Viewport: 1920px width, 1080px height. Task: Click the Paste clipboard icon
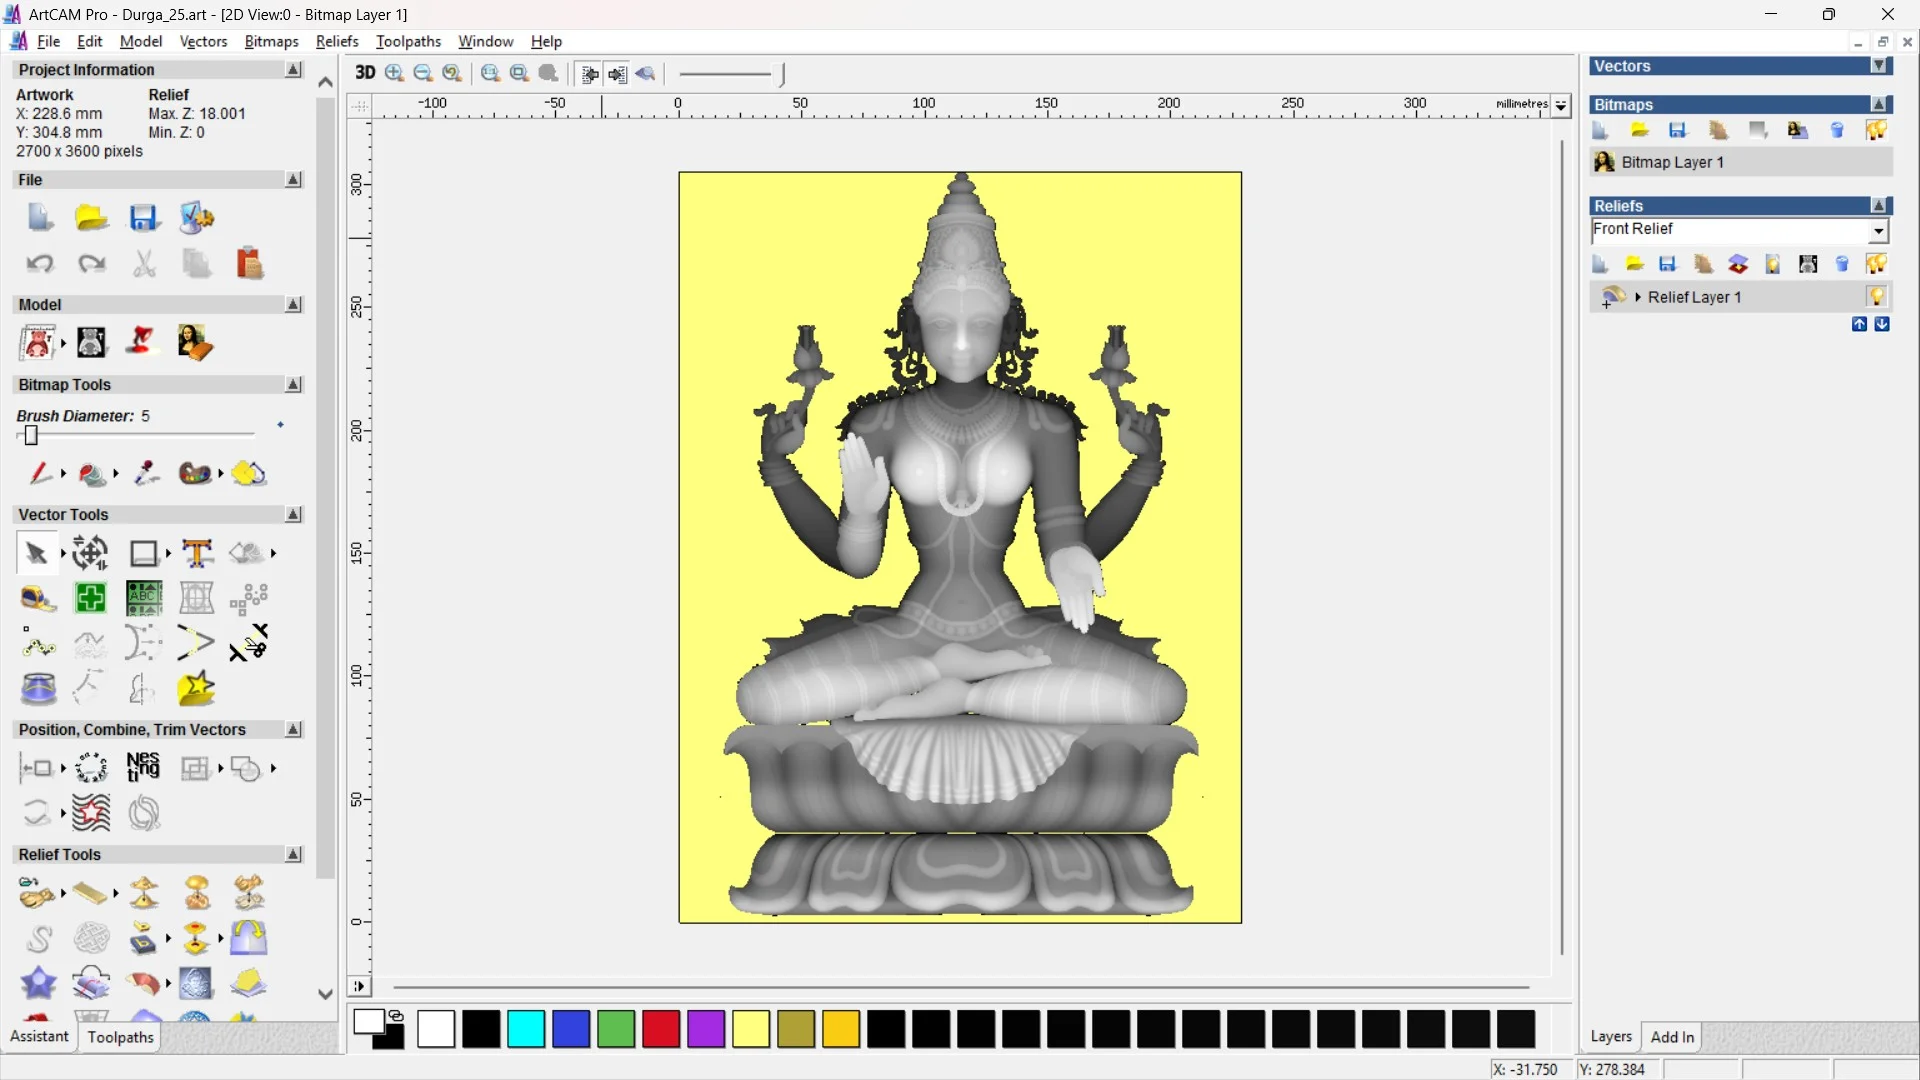(x=249, y=264)
